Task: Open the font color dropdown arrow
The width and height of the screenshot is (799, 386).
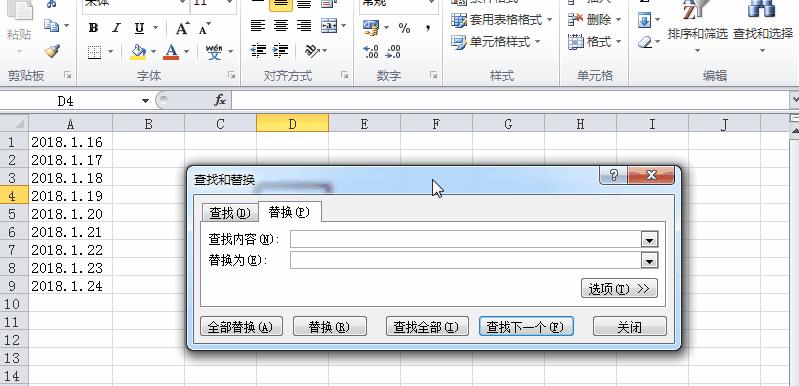Action: coord(186,52)
